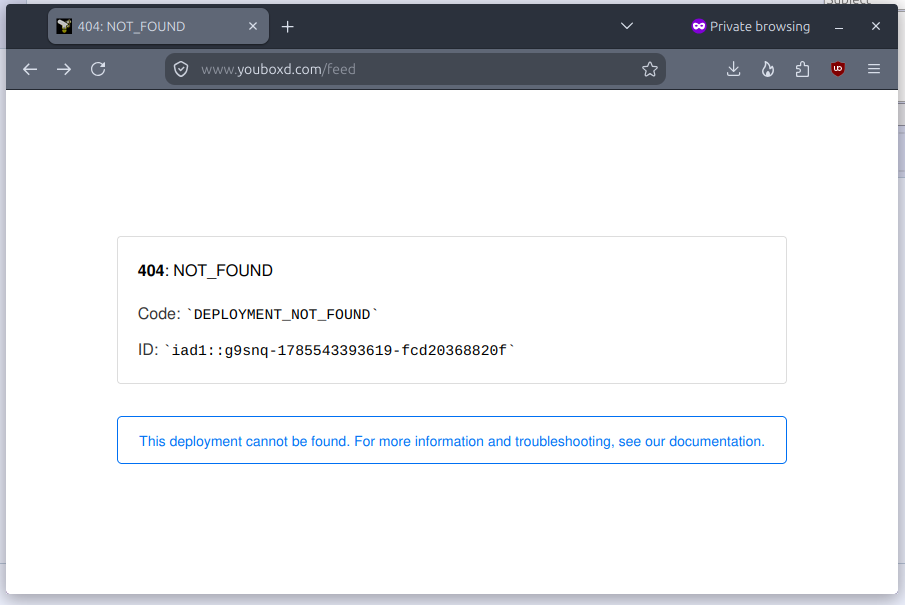Close the private browsing window
The width and height of the screenshot is (905, 605).
pos(876,27)
